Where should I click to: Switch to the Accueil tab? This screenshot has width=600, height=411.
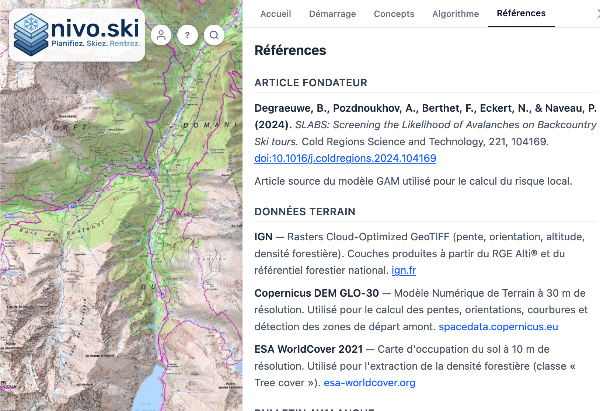click(x=275, y=14)
